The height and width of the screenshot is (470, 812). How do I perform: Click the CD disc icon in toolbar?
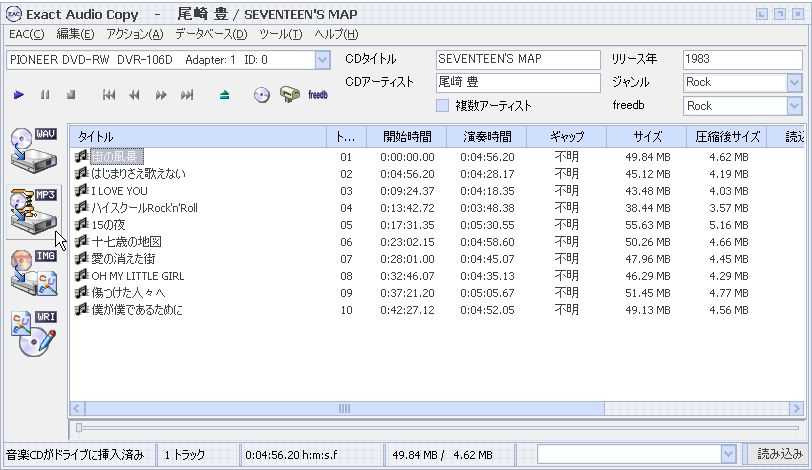point(262,95)
